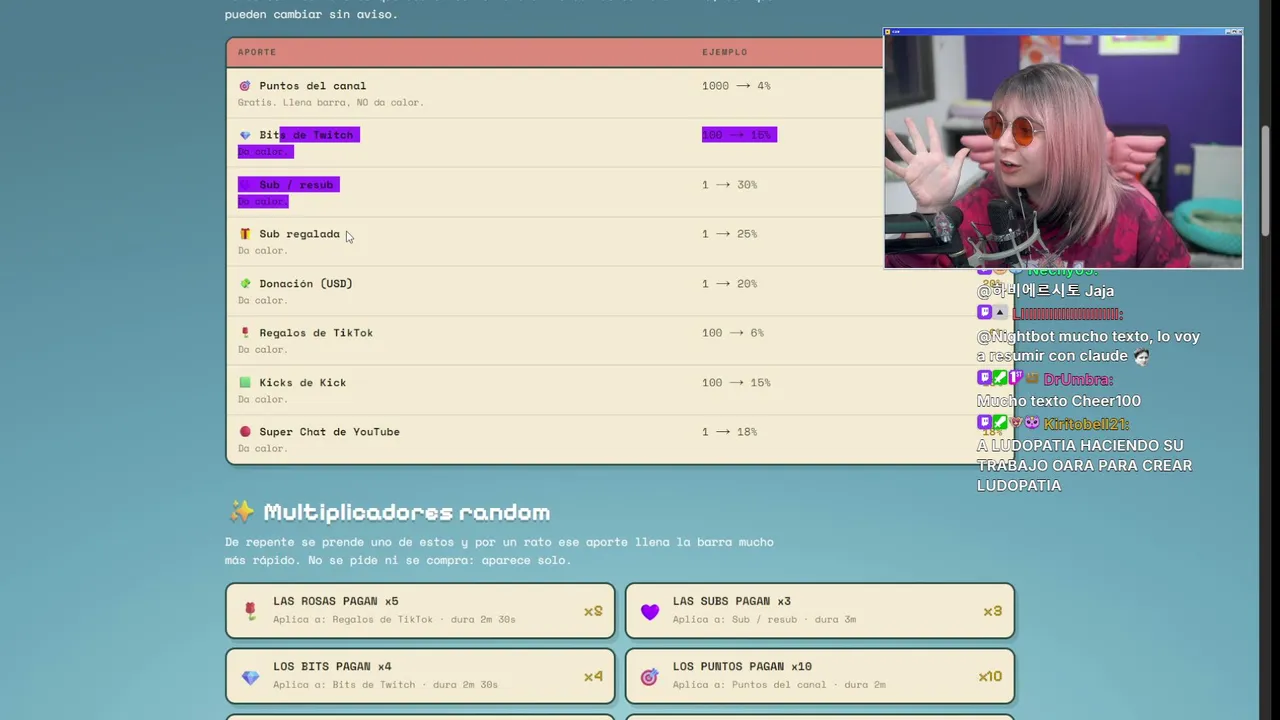Click the DrUmbra username in chat
This screenshot has height=720, width=1280.
click(x=1078, y=380)
